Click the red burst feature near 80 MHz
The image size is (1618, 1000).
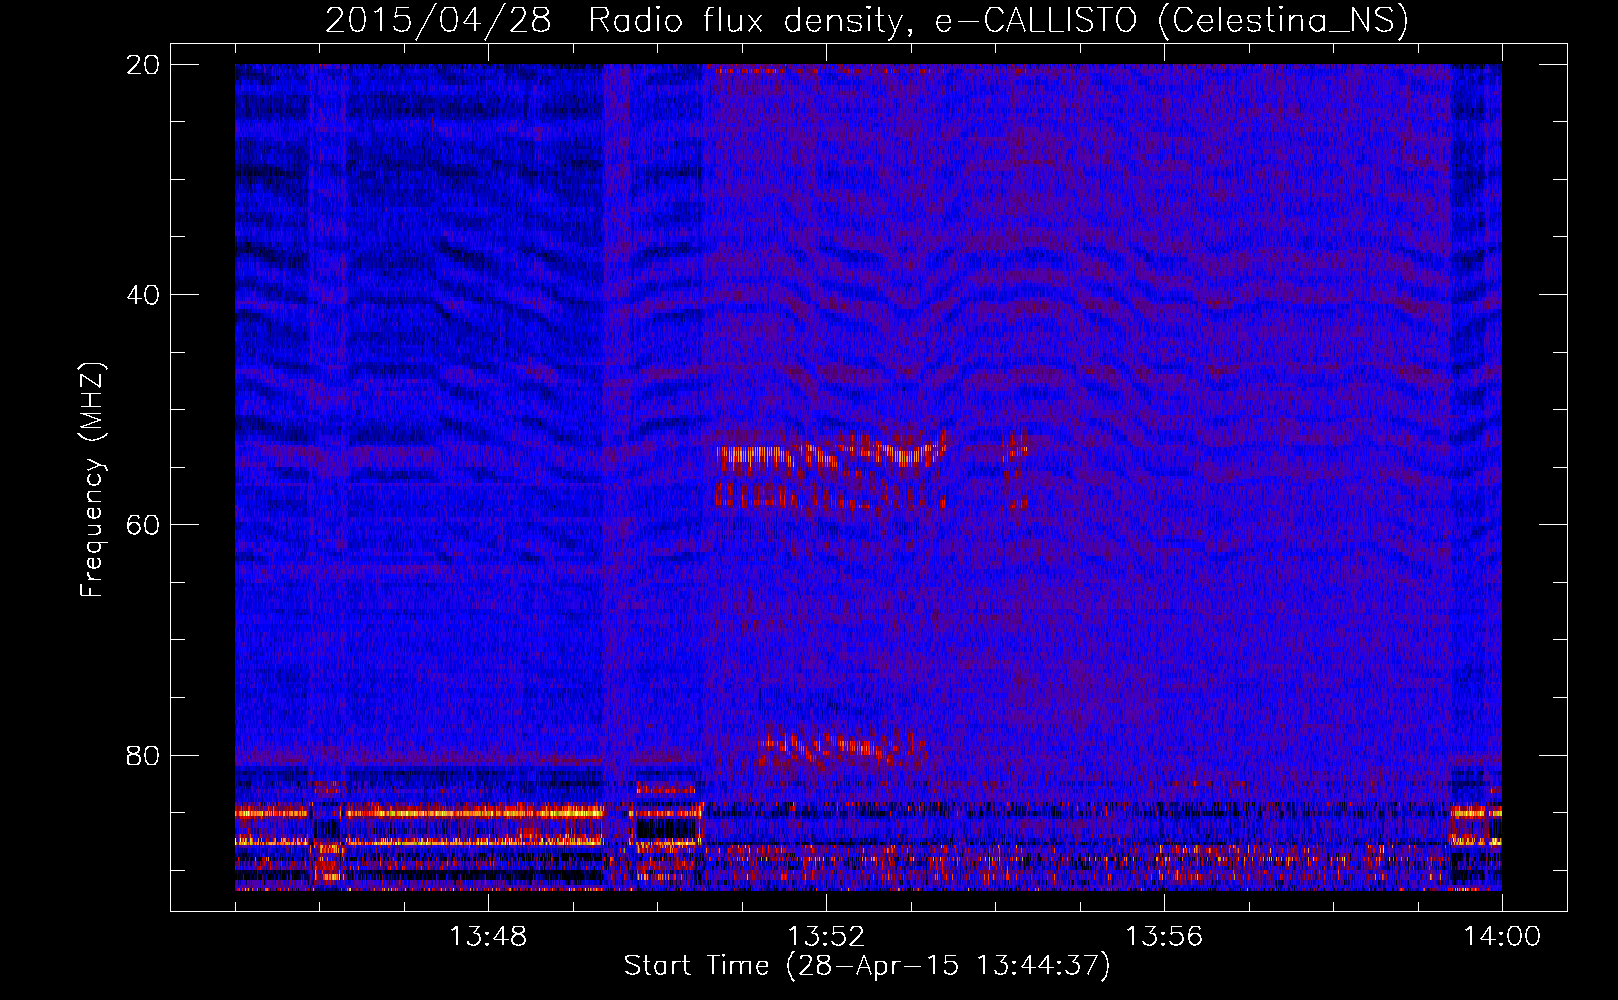[x=842, y=748]
